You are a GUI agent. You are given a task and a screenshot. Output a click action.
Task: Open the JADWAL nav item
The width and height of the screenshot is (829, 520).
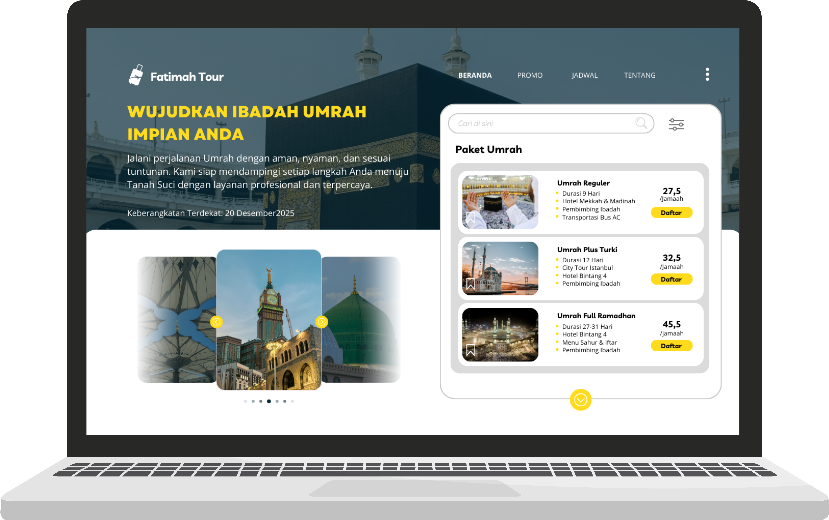(585, 76)
